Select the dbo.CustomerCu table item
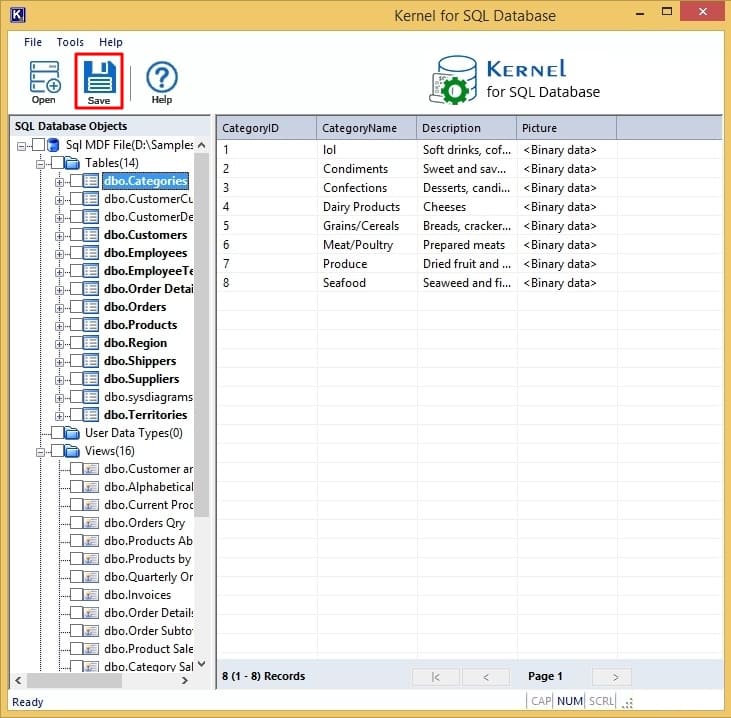The width and height of the screenshot is (731, 718). pyautogui.click(x=148, y=199)
